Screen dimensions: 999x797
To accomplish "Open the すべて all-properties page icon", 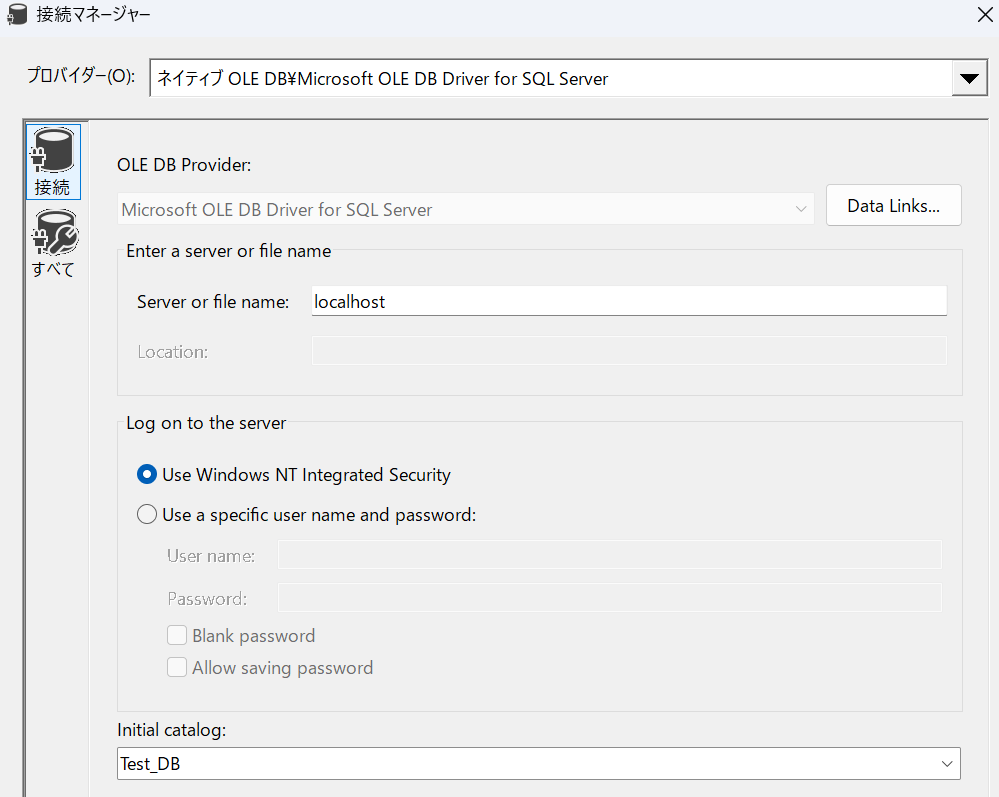I will tap(54, 244).
